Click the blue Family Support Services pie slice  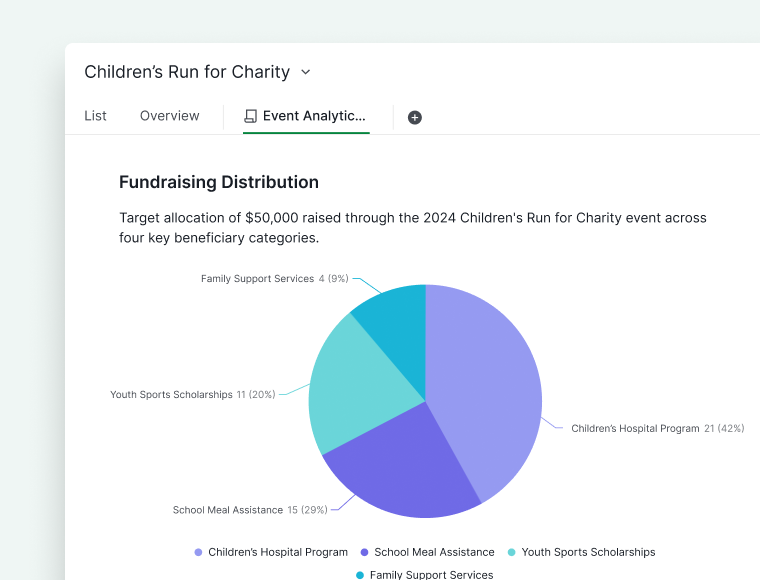pyautogui.click(x=395, y=318)
